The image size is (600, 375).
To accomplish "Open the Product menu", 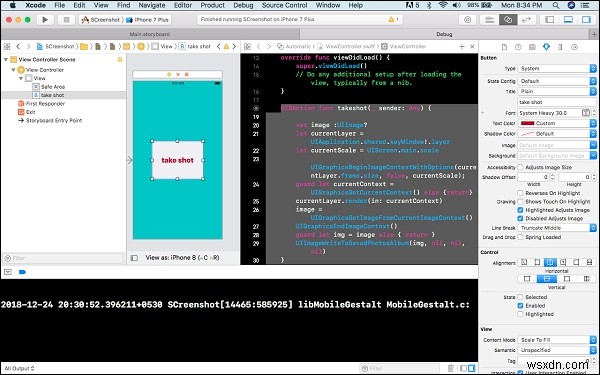I will click(212, 5).
